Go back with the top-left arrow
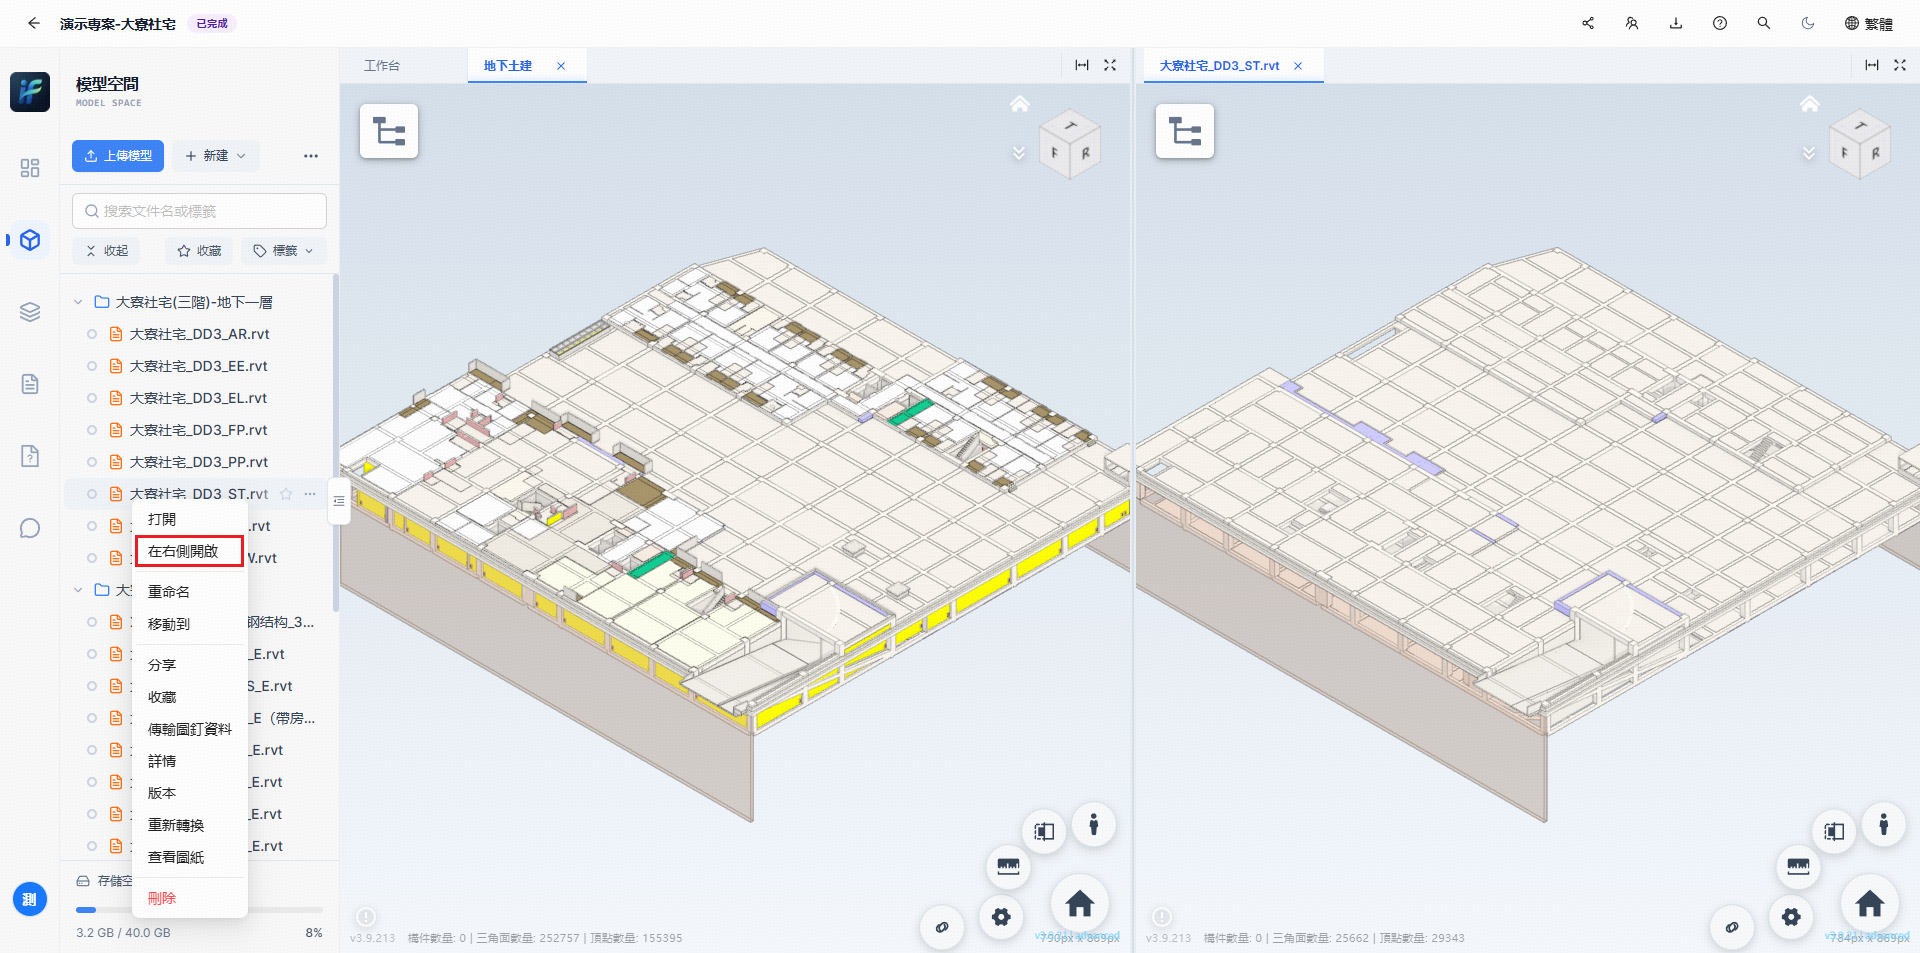The image size is (1920, 953). click(34, 23)
